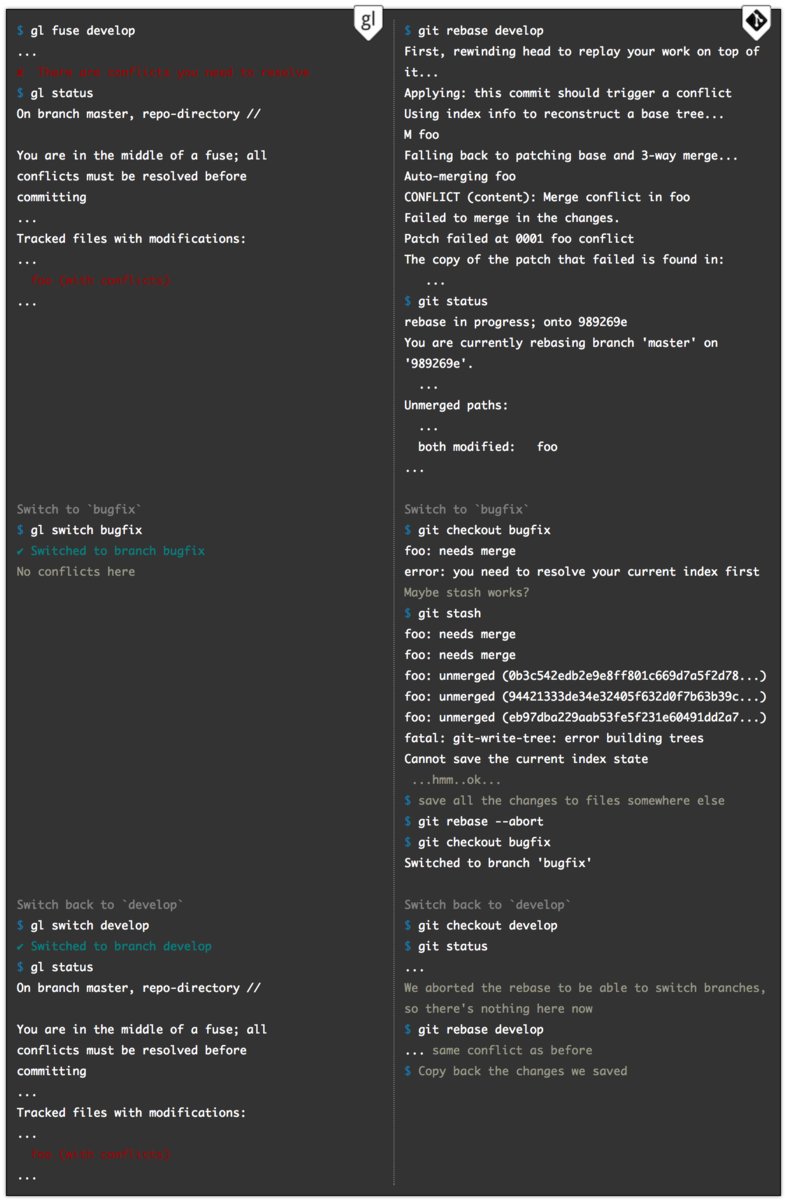Click the checkmark before 'Switched to branch develop'
The image size is (785, 1200).
[21, 946]
